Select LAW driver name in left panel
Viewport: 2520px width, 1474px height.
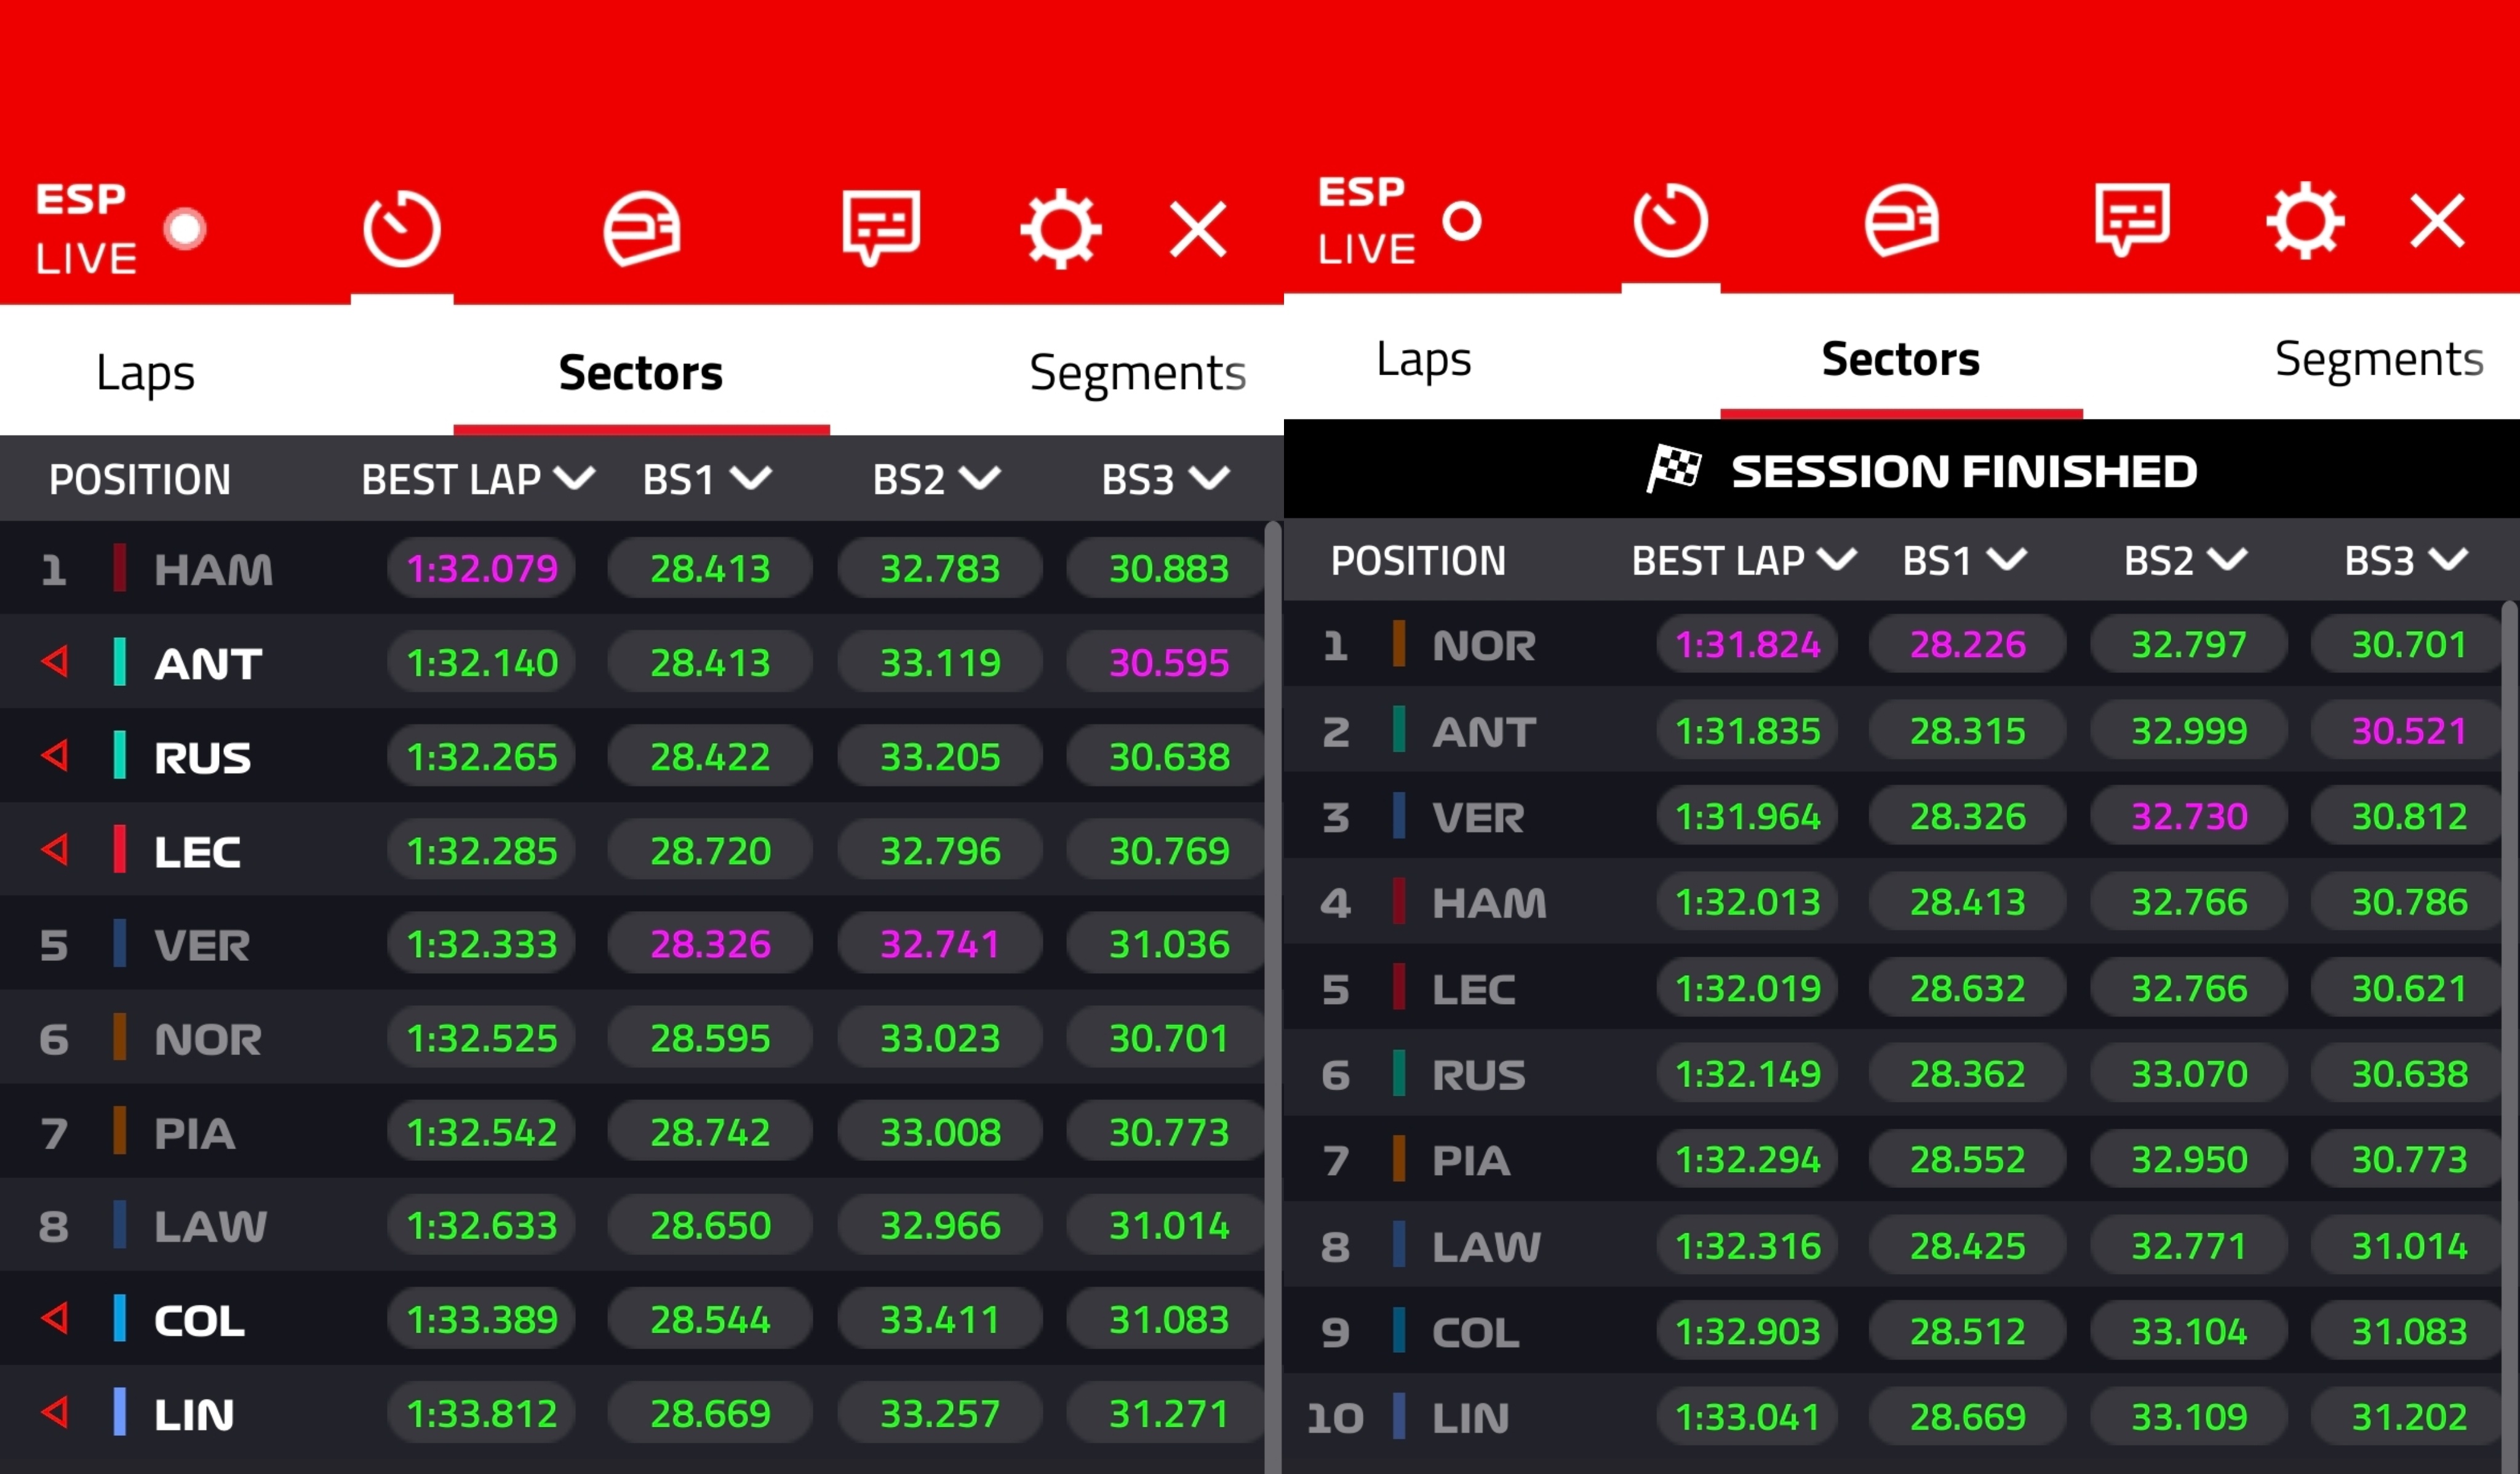coord(210,1226)
